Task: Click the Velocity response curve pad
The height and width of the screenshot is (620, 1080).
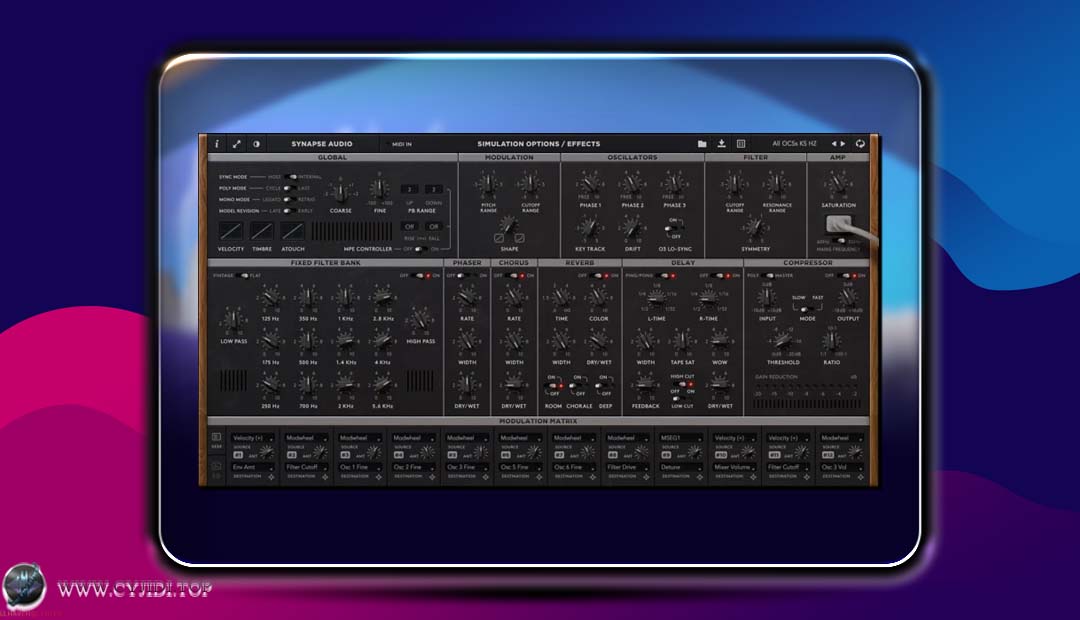Action: pos(230,231)
